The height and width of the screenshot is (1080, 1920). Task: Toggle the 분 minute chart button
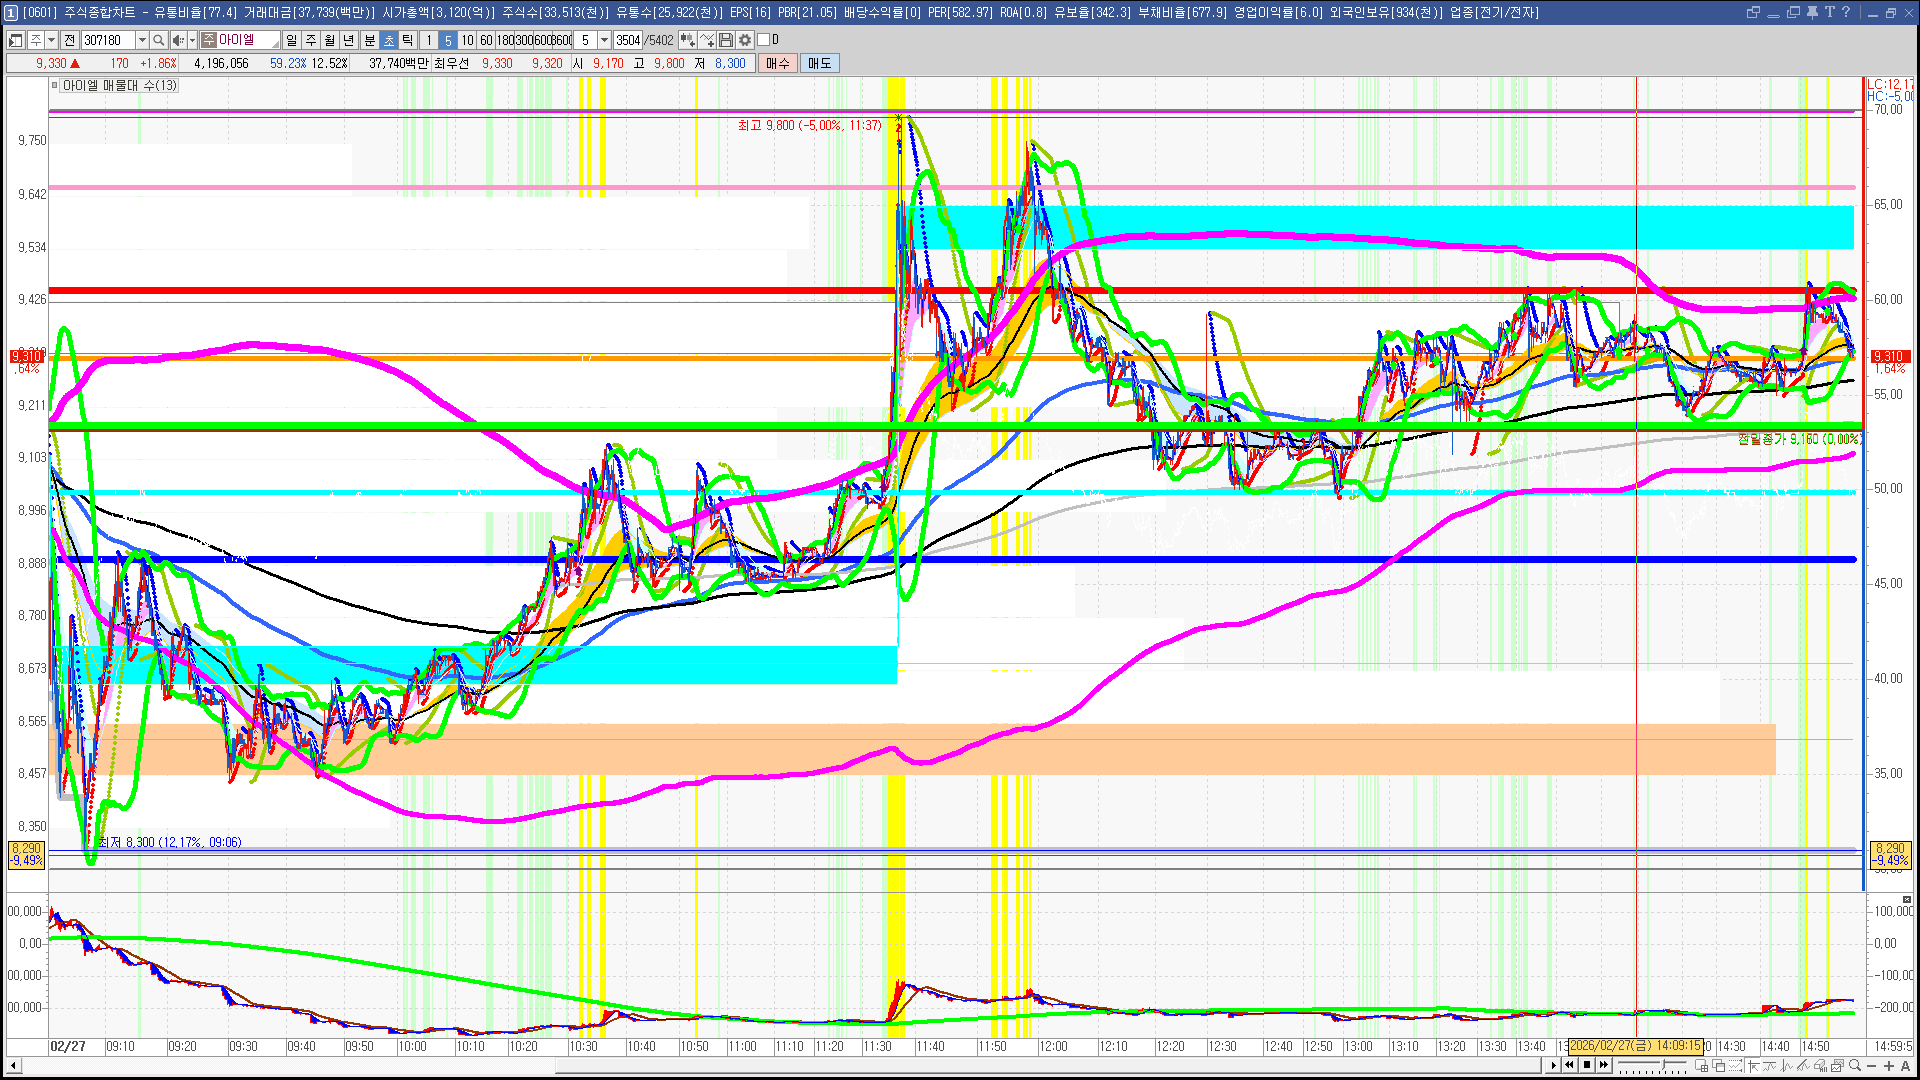tap(369, 40)
